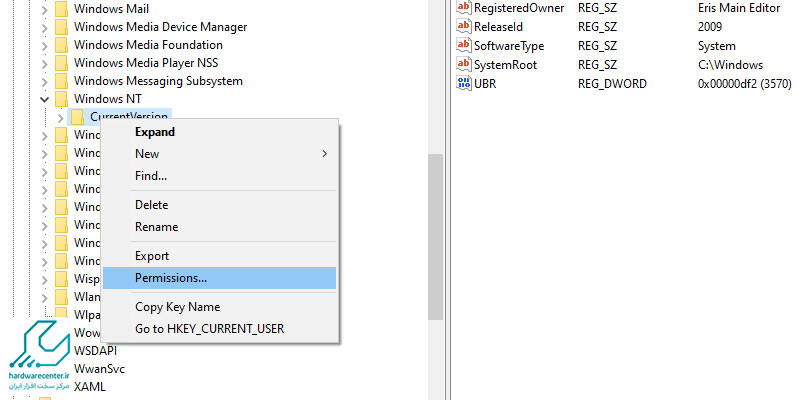Click the Windows Mail folder icon

61,9
